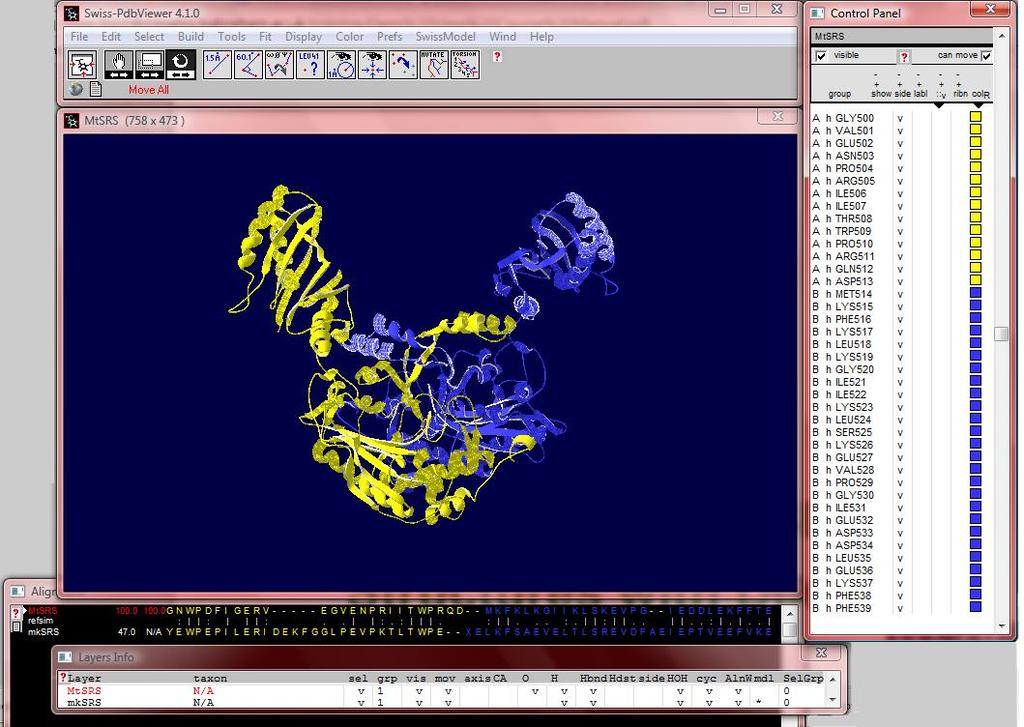Open the surface column dropdown triangle
Screen dimensions: 1024x727
[x=939, y=105]
